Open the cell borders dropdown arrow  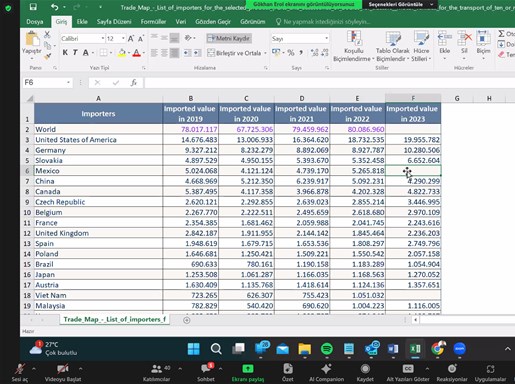111,53
